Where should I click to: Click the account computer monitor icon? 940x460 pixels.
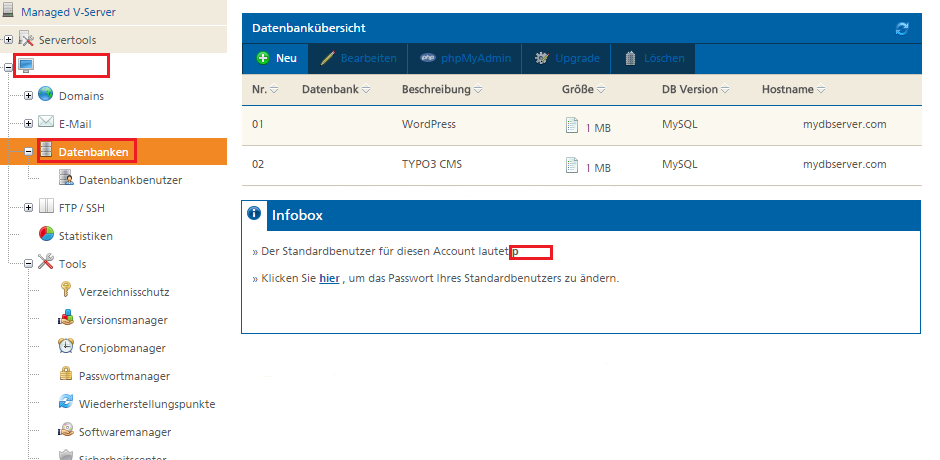26,65
